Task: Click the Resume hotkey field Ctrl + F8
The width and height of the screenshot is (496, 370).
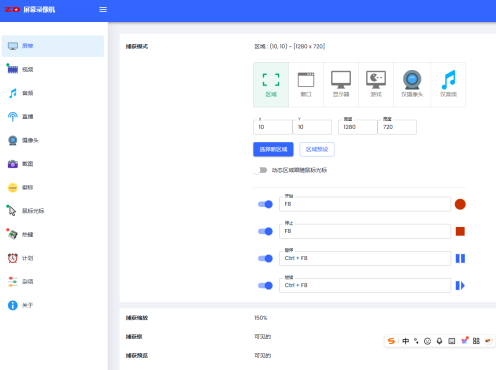Action: coord(365,285)
